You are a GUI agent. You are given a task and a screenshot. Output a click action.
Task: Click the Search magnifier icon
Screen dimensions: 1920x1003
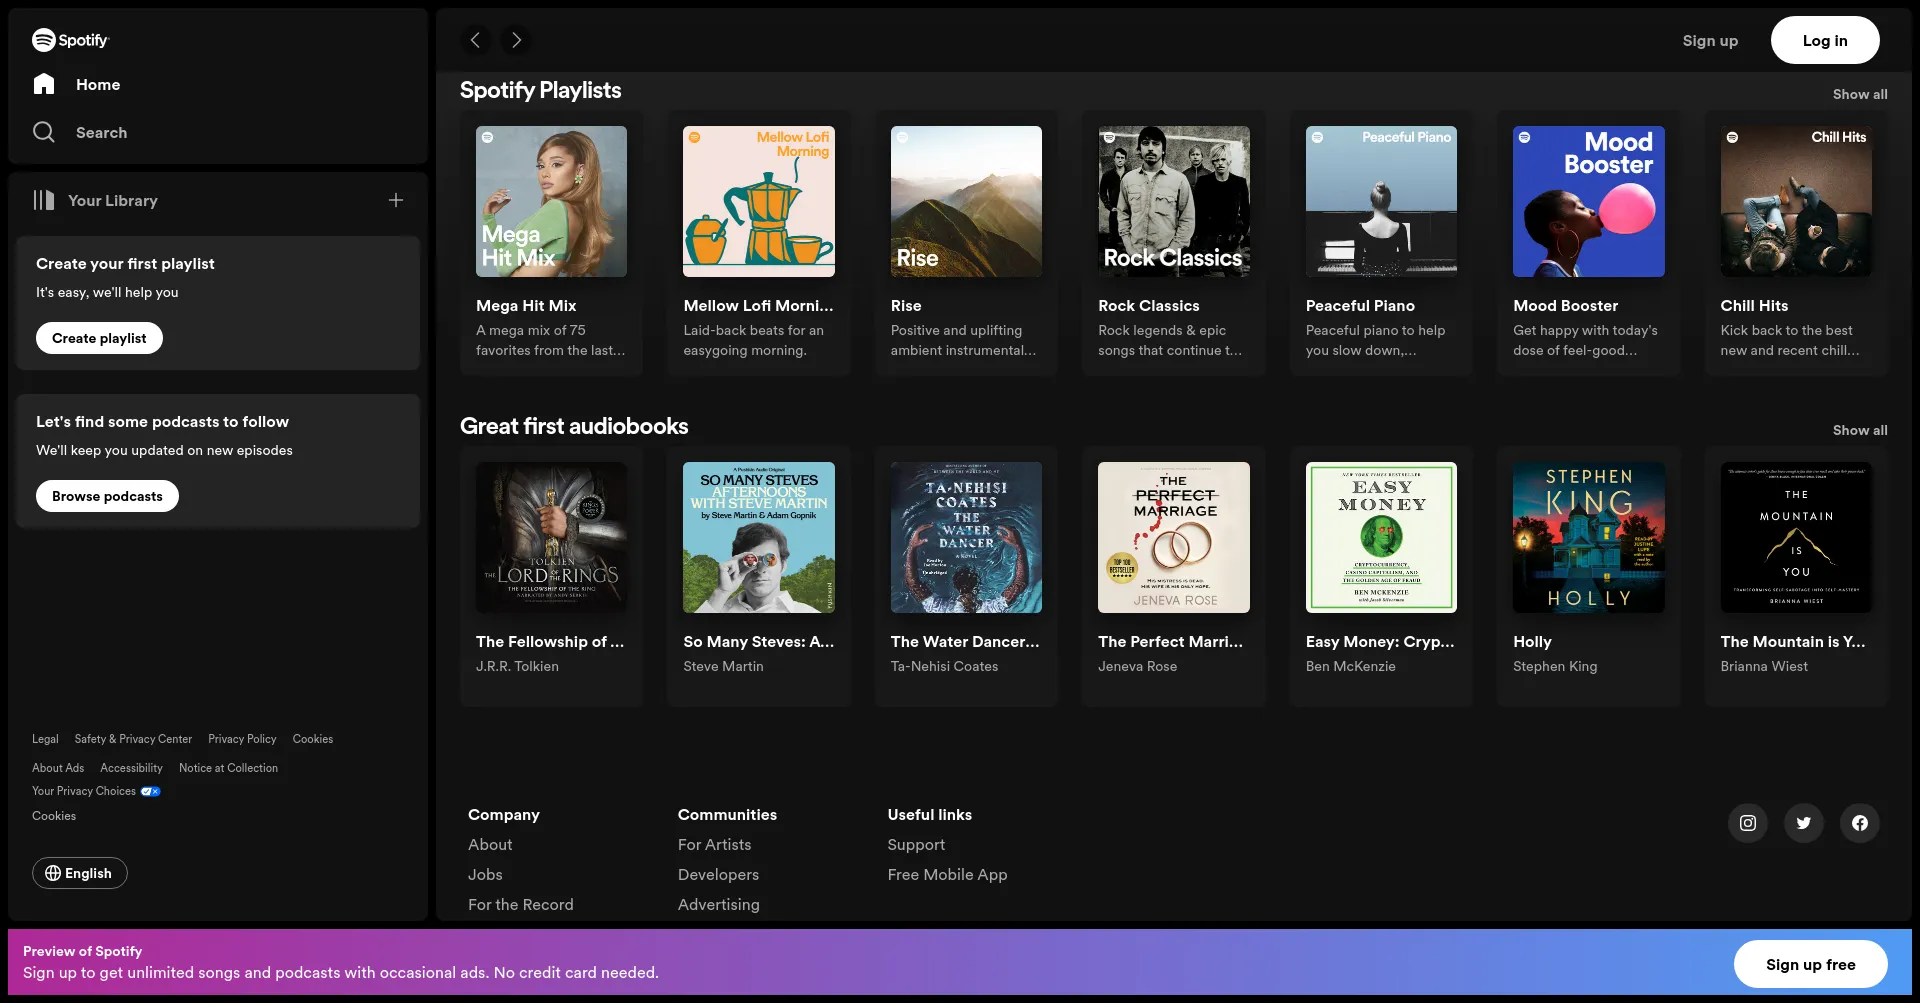[44, 132]
